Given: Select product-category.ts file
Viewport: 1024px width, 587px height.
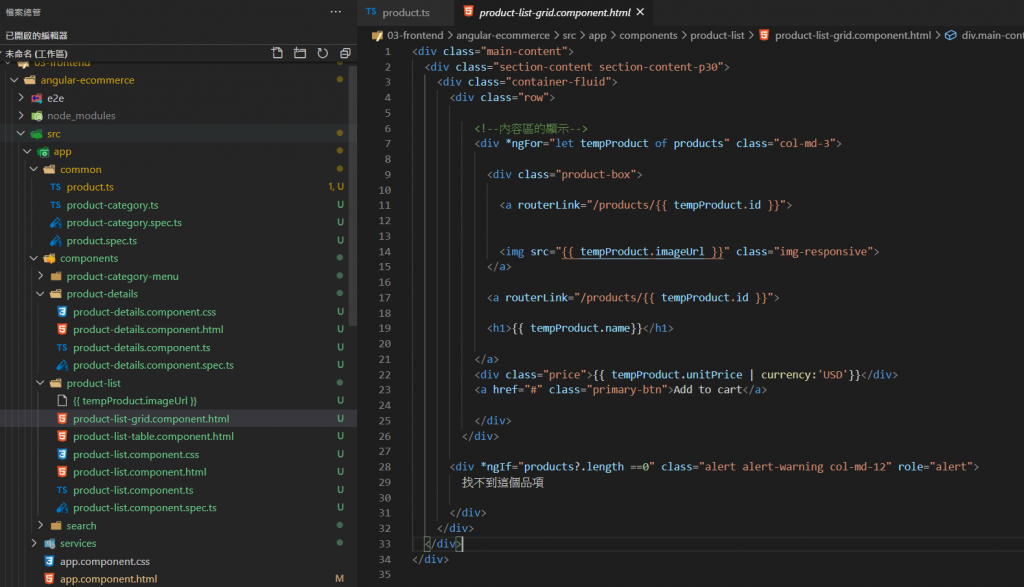Looking at the screenshot, I should pos(112,205).
